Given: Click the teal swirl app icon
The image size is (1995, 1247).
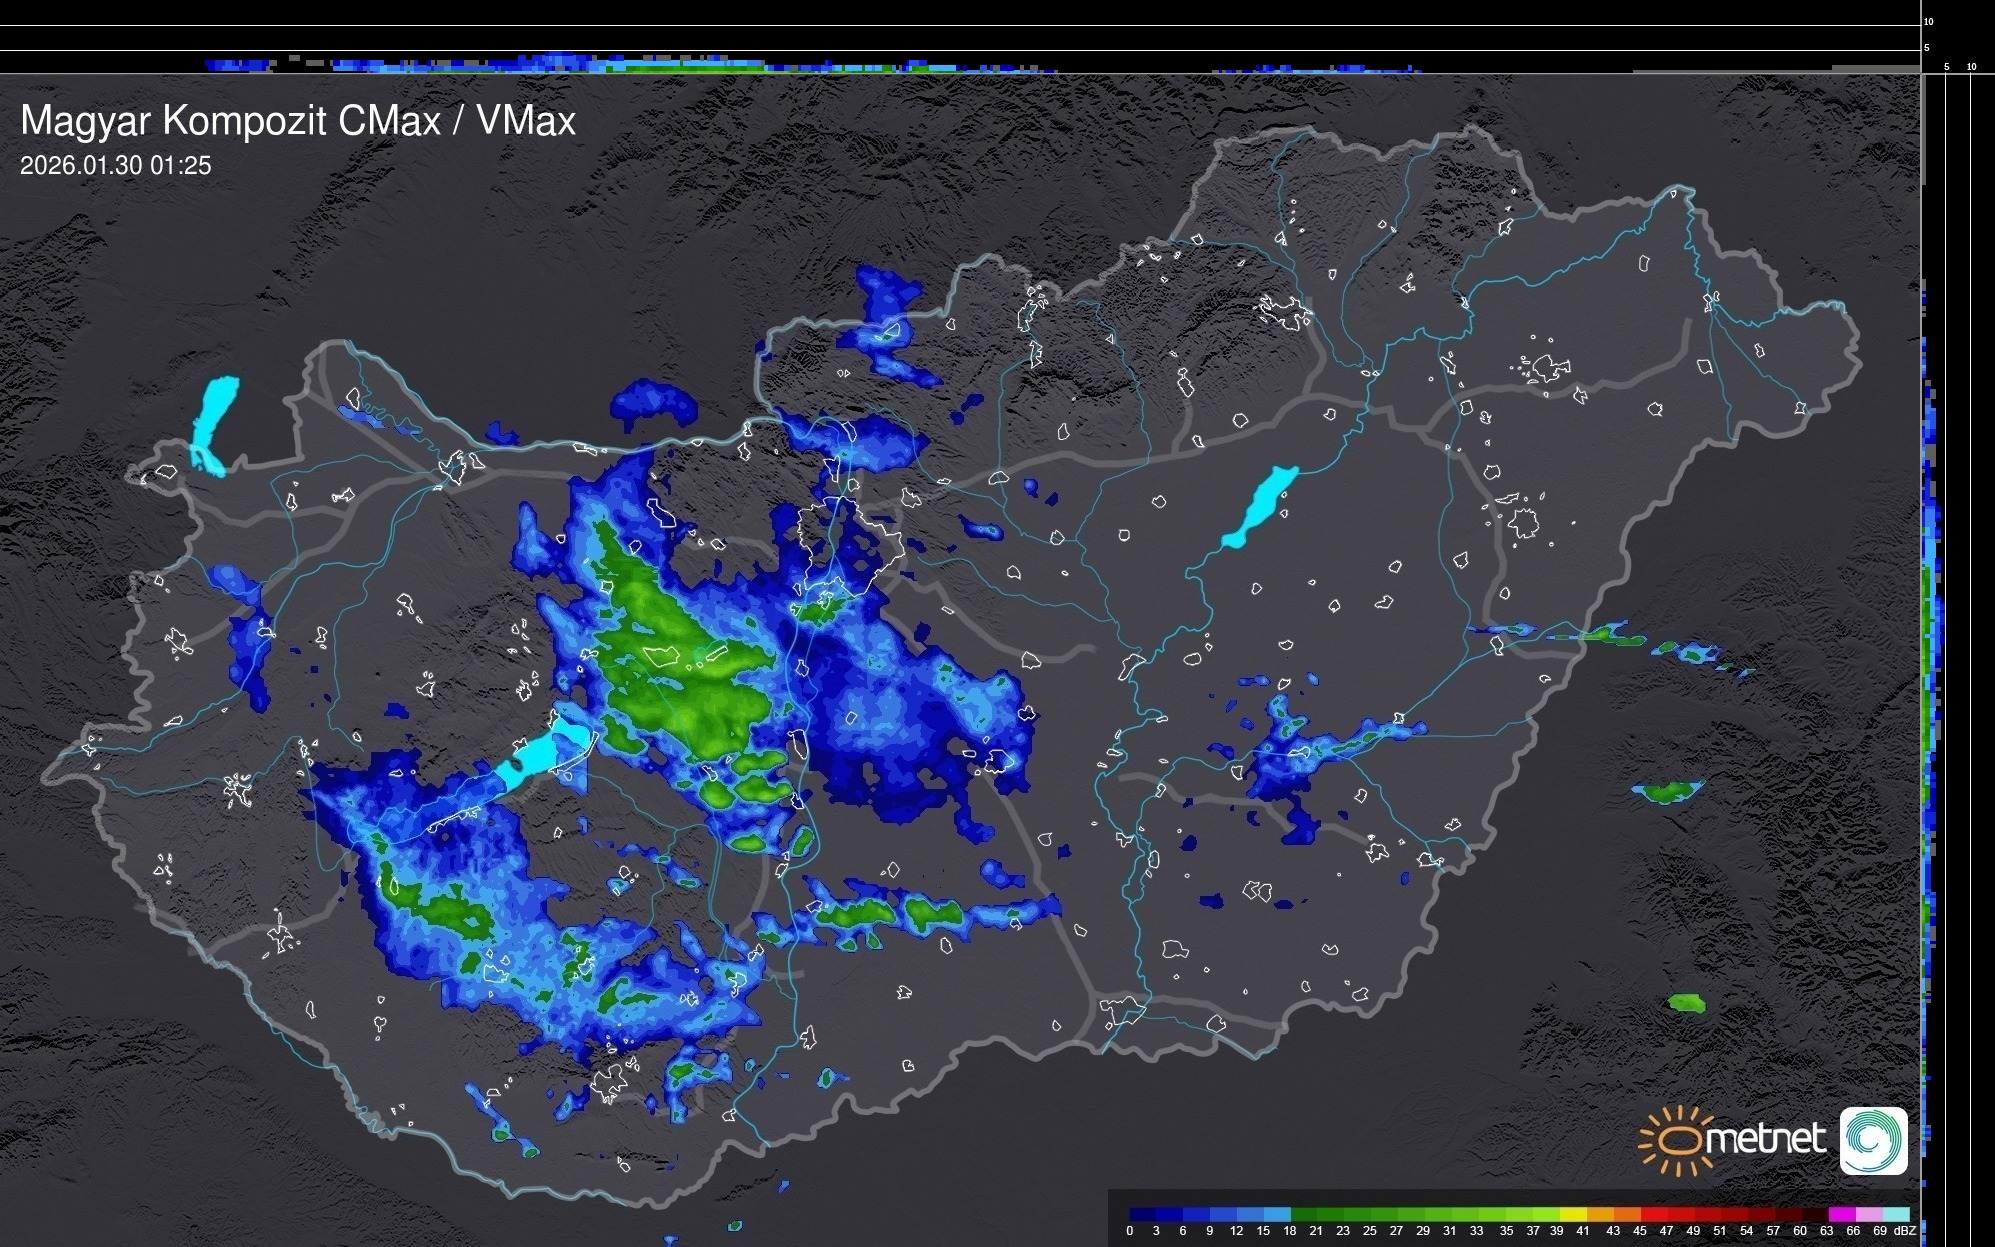Looking at the screenshot, I should tap(1873, 1140).
